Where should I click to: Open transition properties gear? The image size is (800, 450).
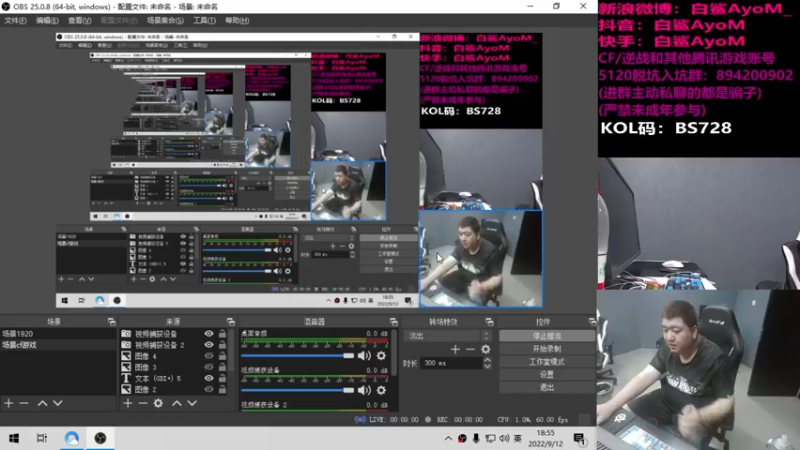486,349
